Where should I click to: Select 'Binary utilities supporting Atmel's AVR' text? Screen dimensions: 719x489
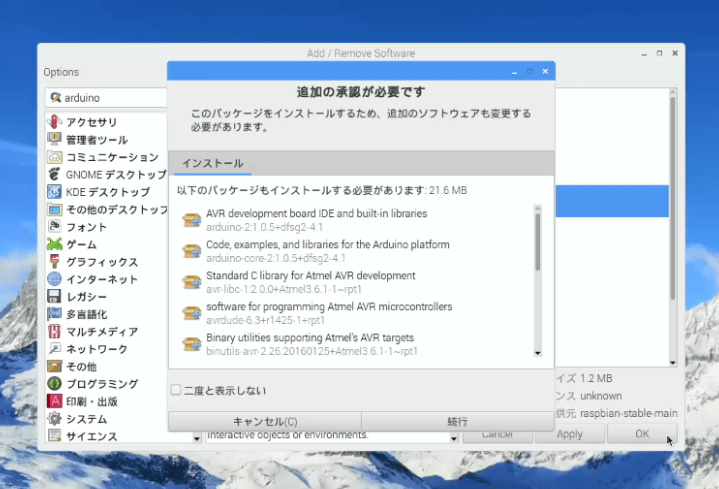[310, 338]
